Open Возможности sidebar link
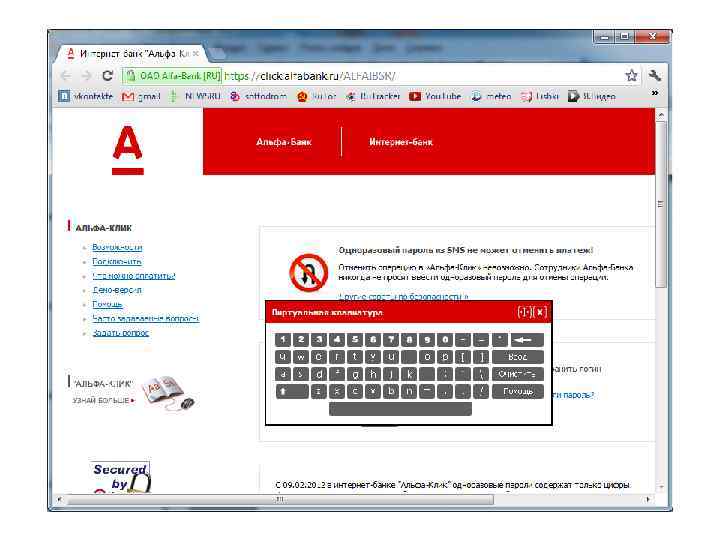This screenshot has height=540, width=720. tap(117, 247)
